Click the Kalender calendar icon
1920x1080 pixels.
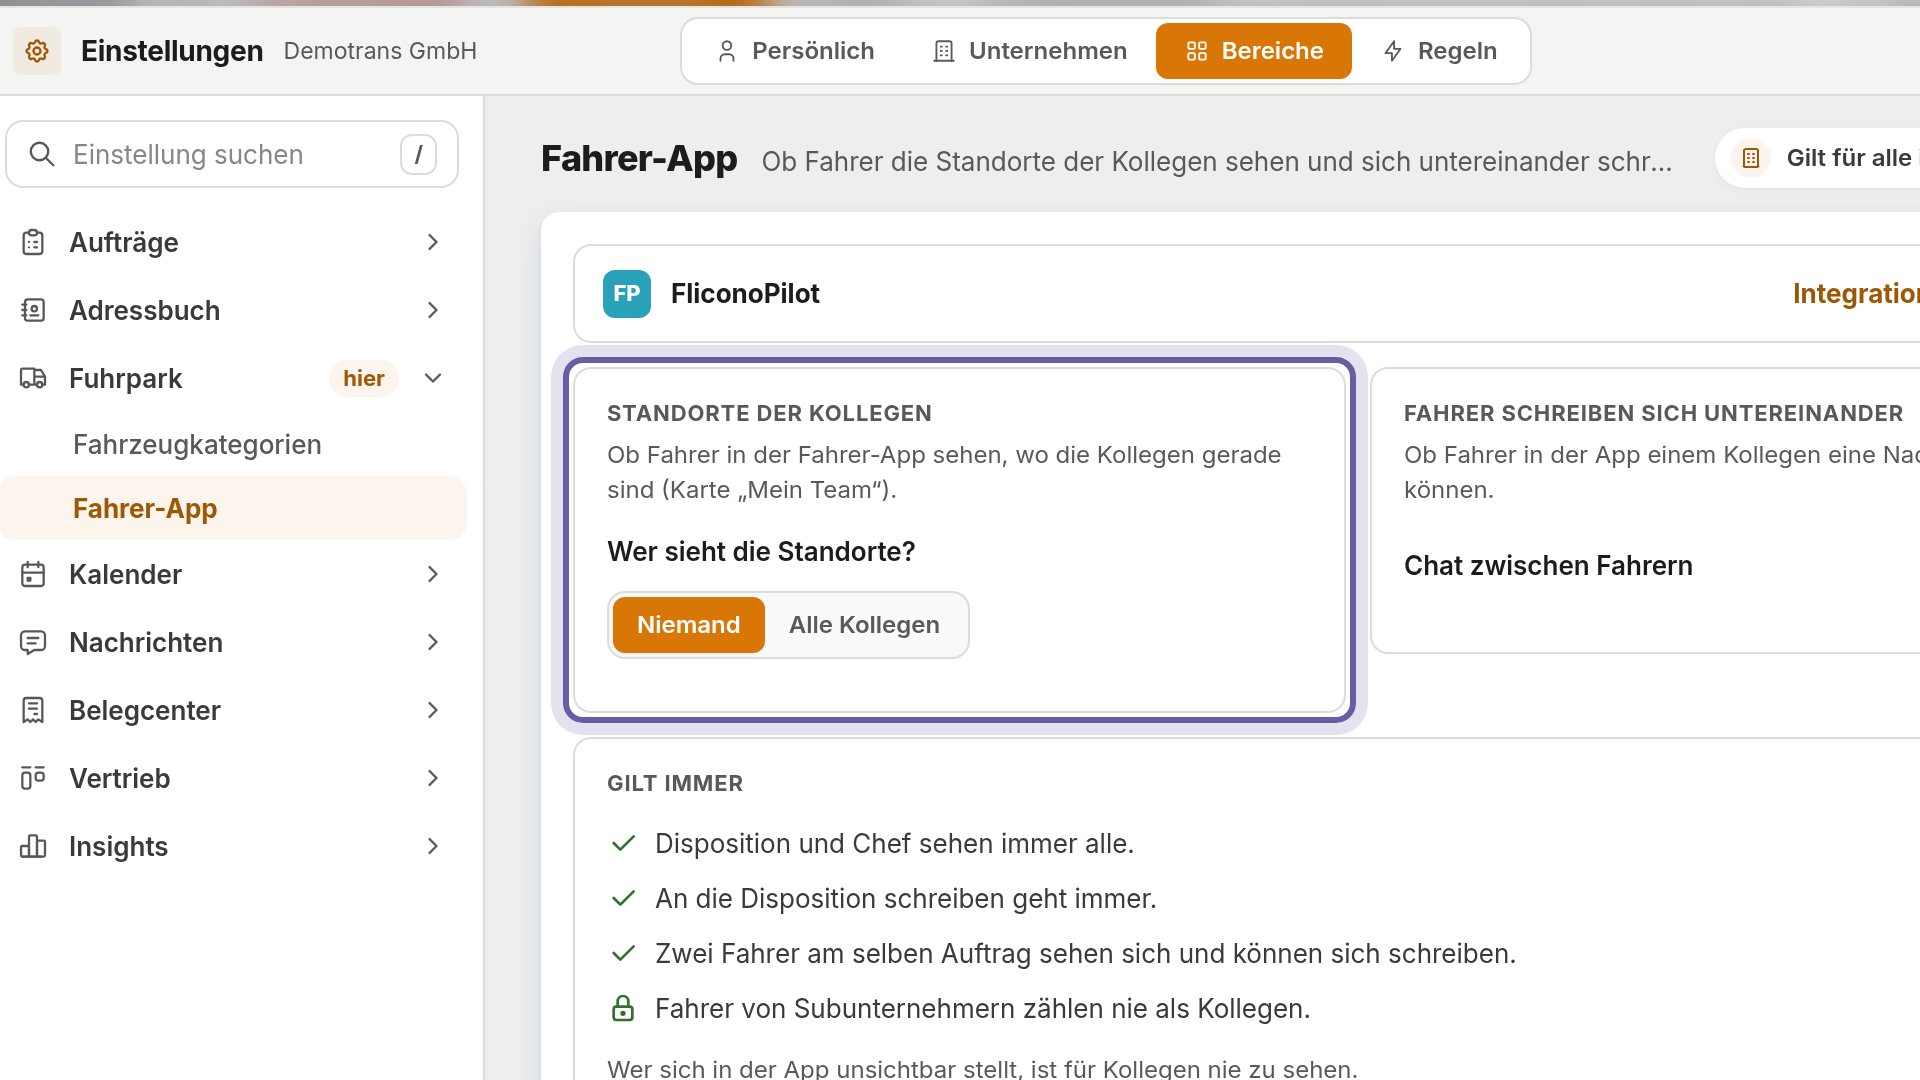pyautogui.click(x=33, y=574)
